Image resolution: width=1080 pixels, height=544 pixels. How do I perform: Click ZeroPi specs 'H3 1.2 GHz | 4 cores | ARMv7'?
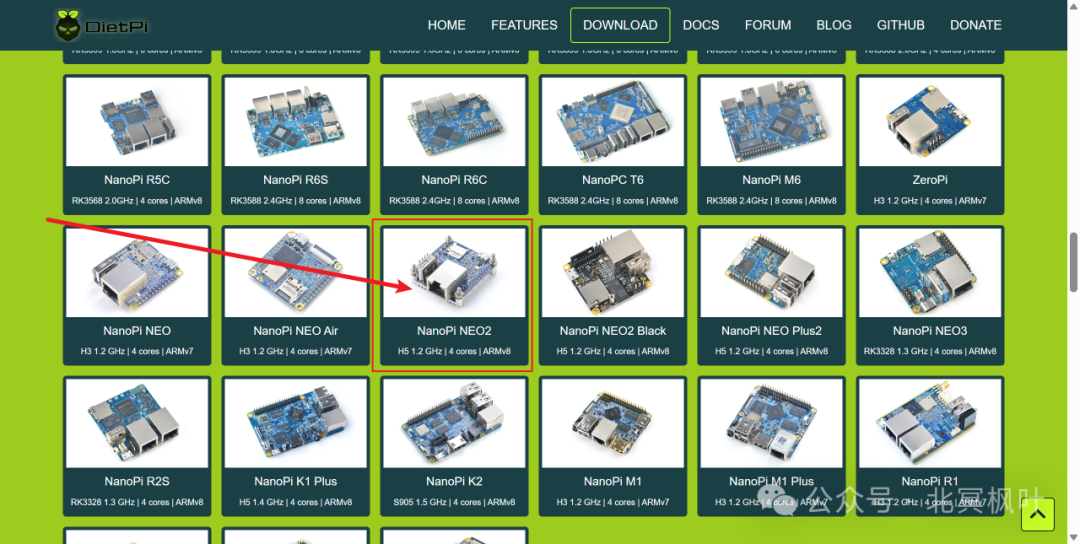click(930, 201)
